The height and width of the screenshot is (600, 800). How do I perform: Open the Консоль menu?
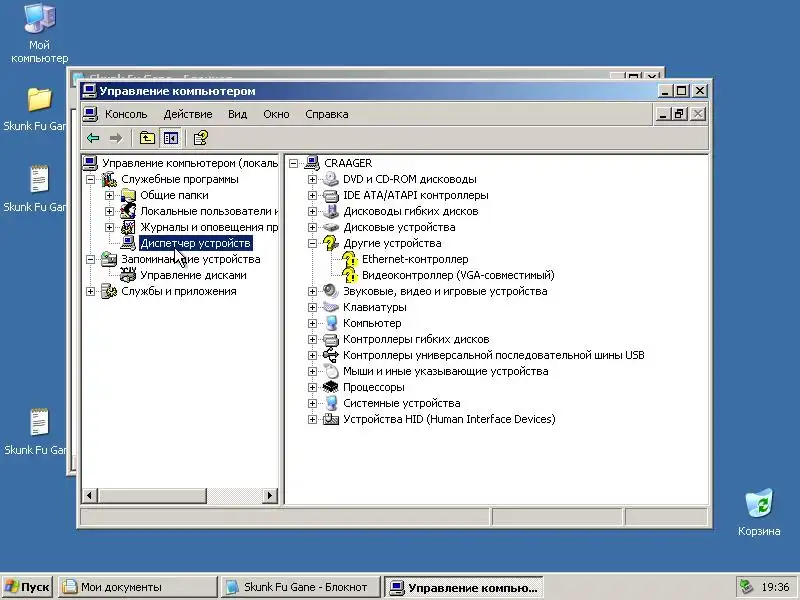tap(126, 114)
